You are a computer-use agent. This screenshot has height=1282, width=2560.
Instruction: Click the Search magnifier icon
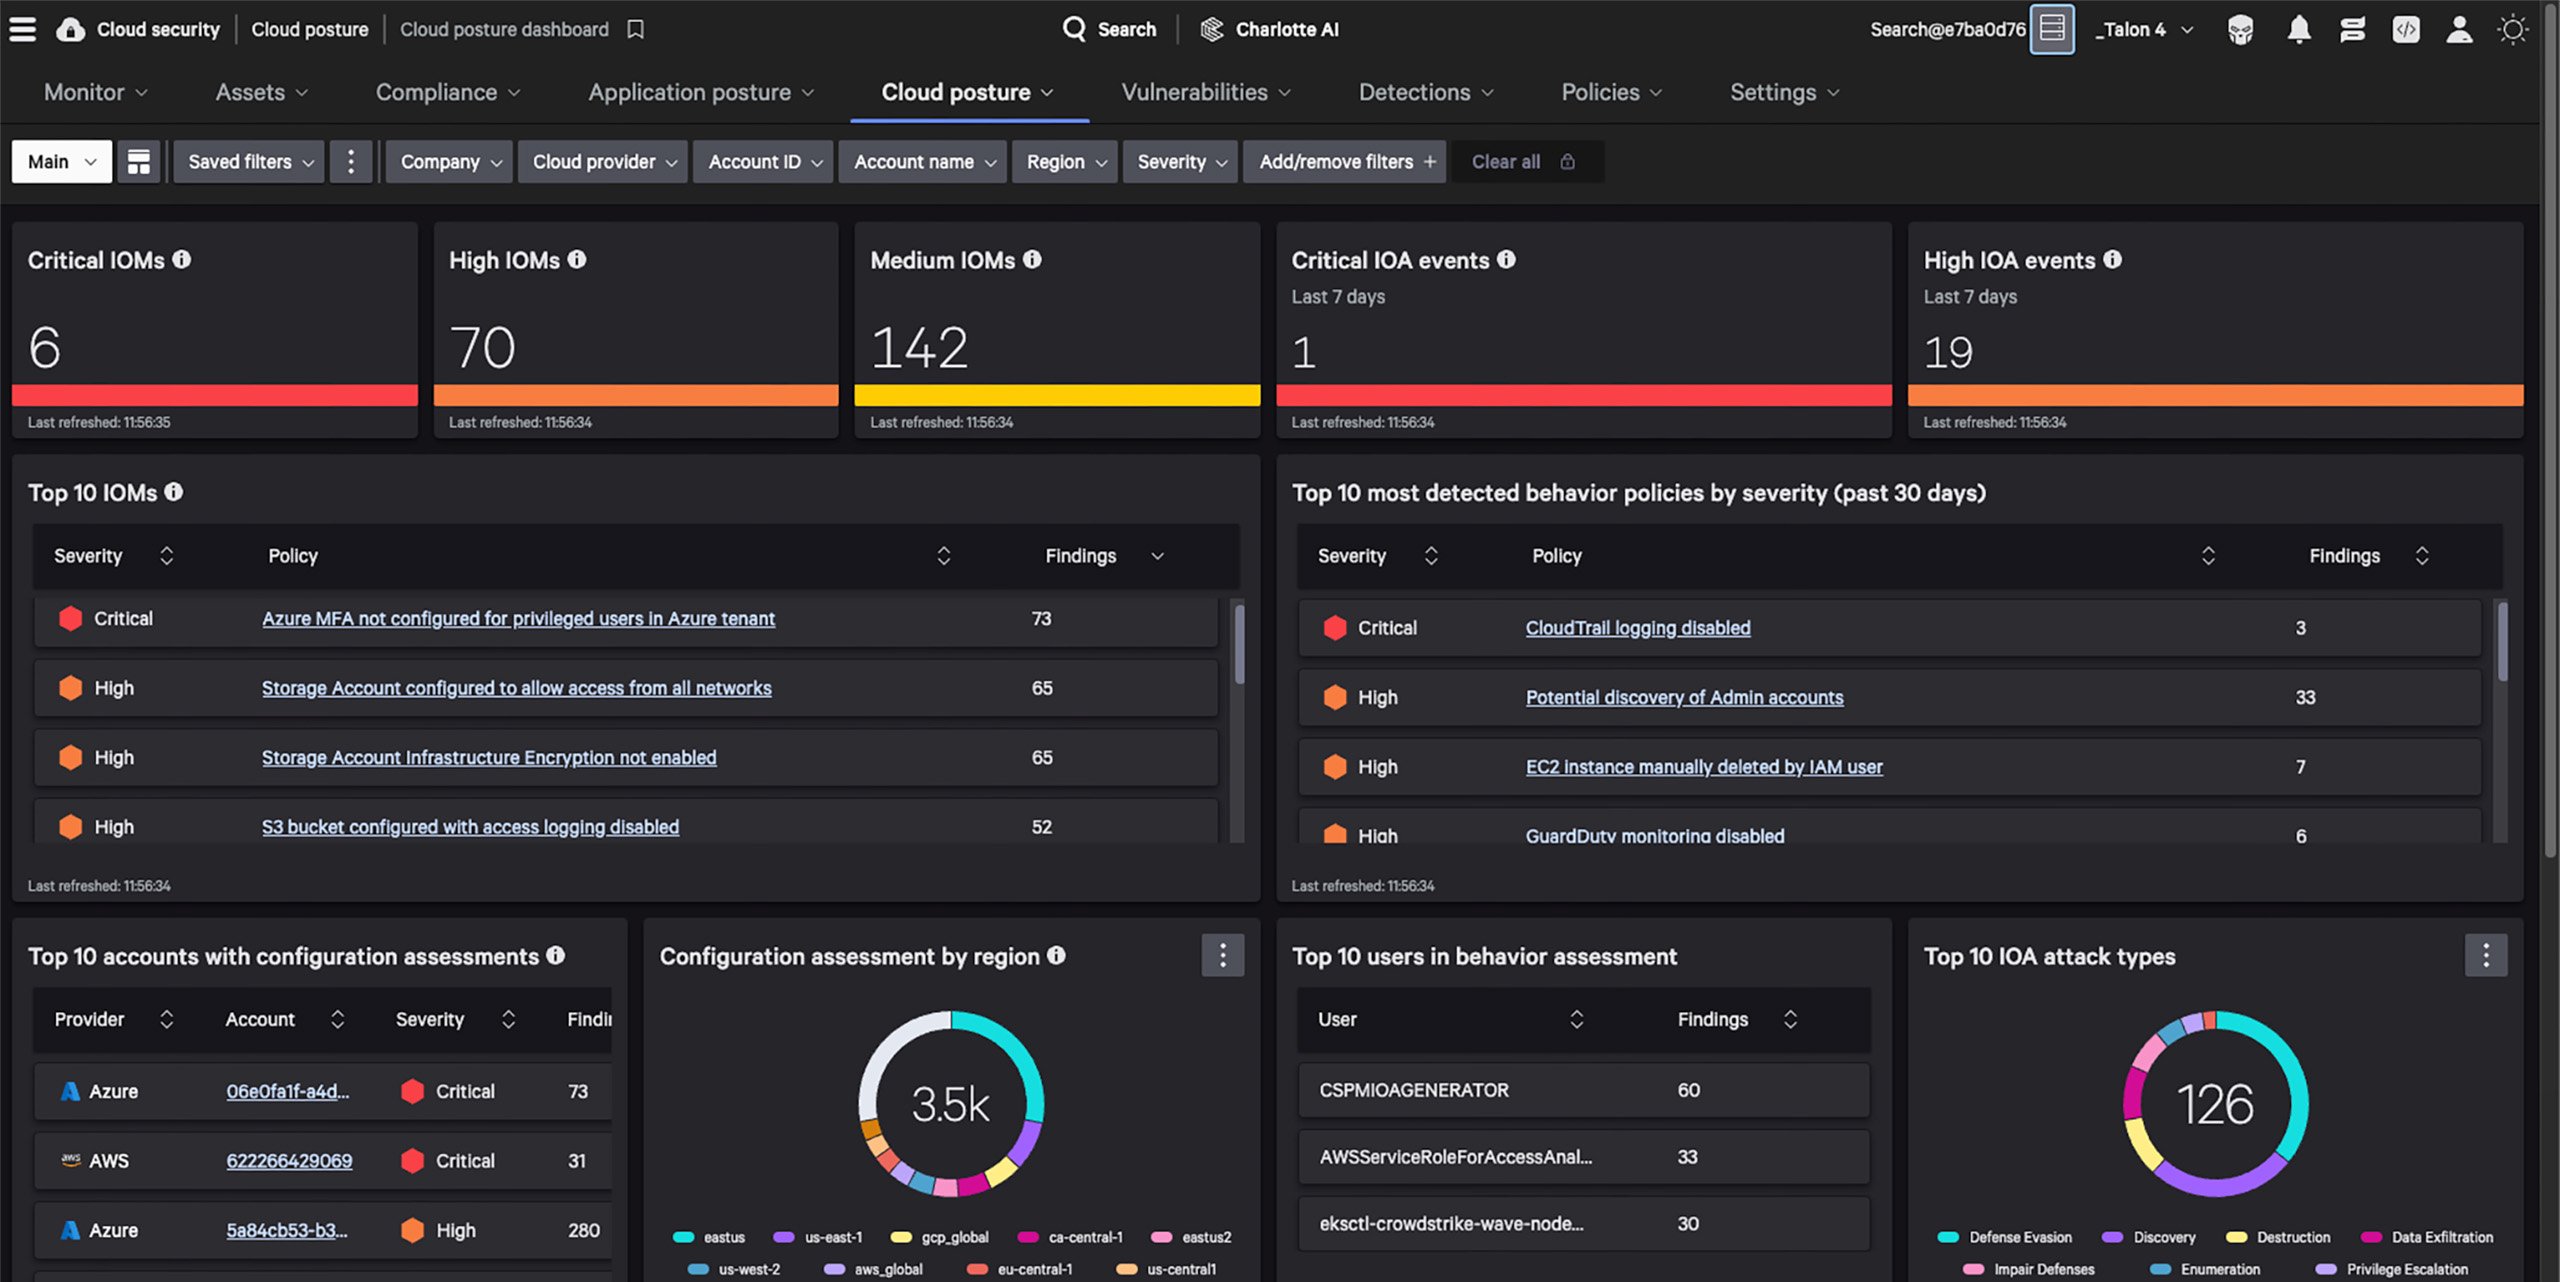pos(1076,29)
